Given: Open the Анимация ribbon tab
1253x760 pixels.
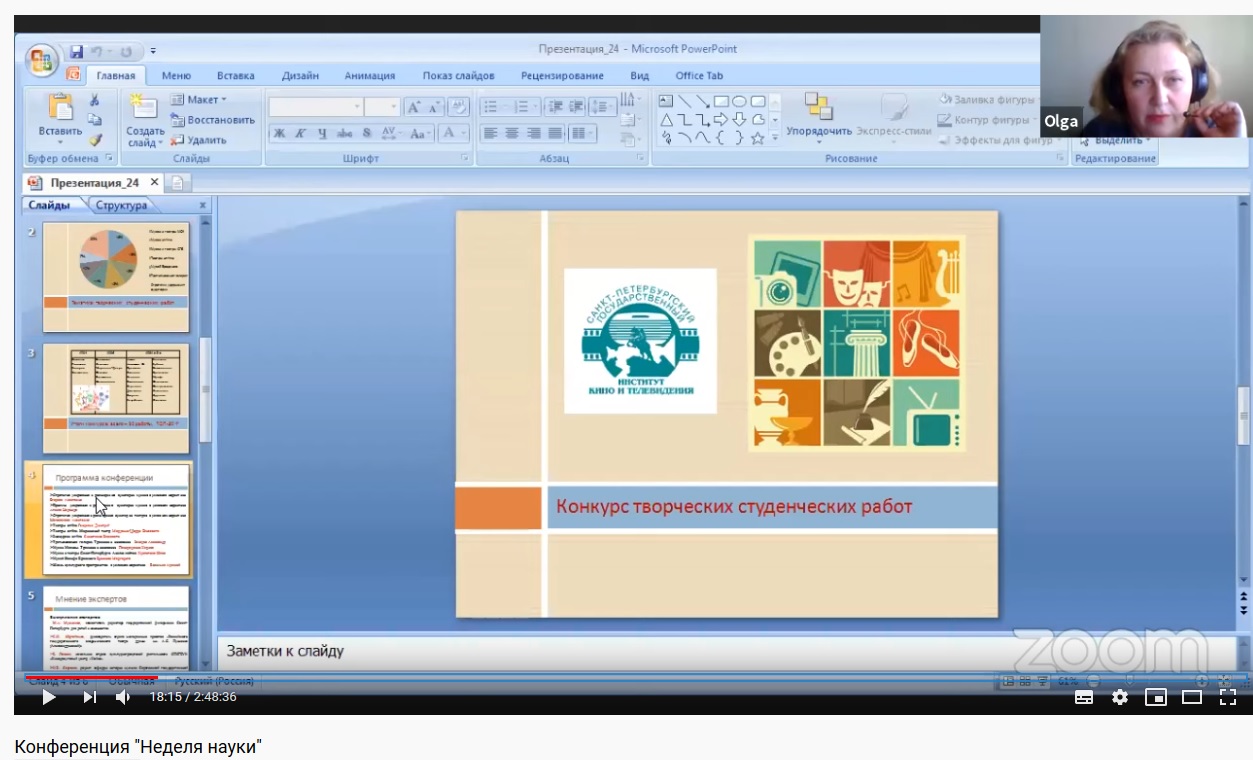Looking at the screenshot, I should pos(370,76).
